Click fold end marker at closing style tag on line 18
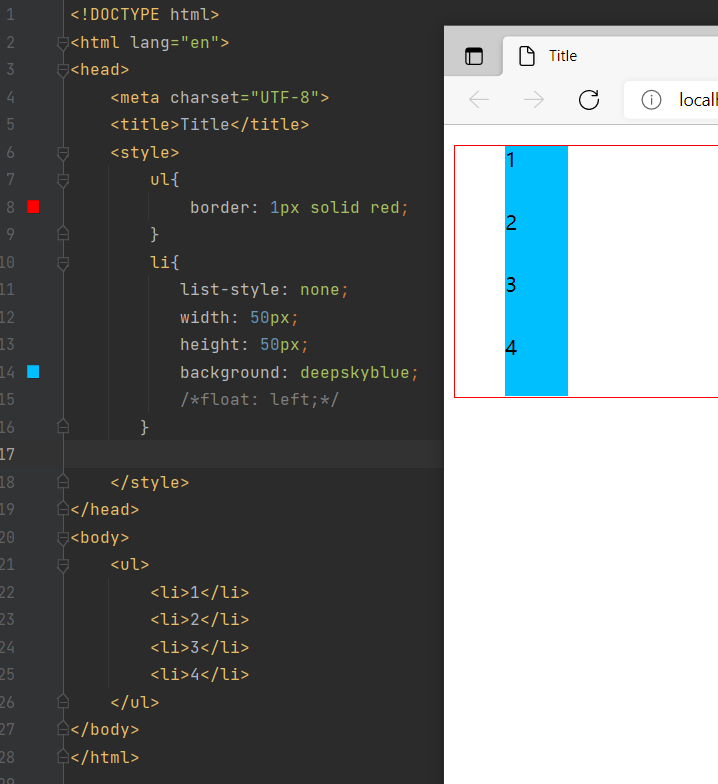Viewport: 718px width, 784px height. point(63,481)
